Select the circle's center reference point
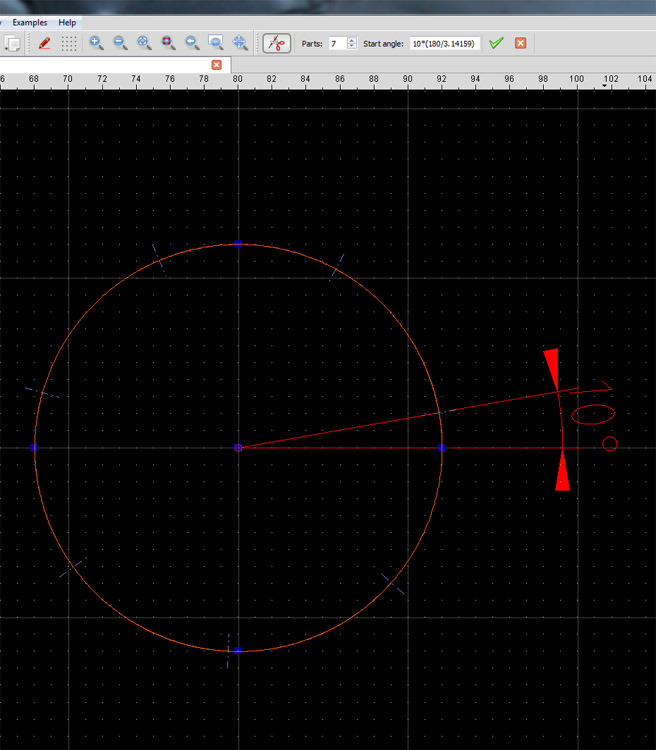The width and height of the screenshot is (656, 750). click(238, 448)
